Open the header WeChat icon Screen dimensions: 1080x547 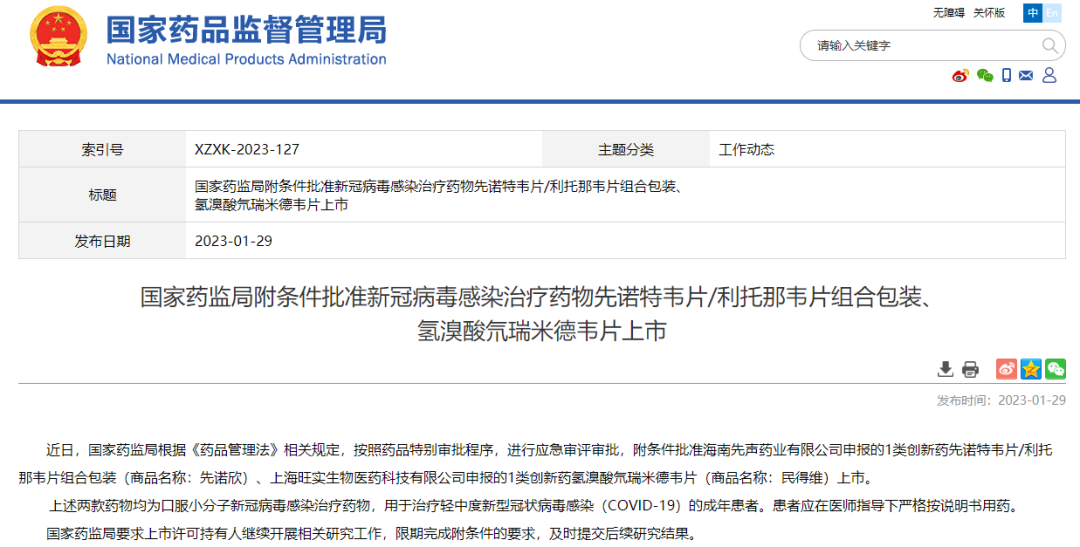985,76
